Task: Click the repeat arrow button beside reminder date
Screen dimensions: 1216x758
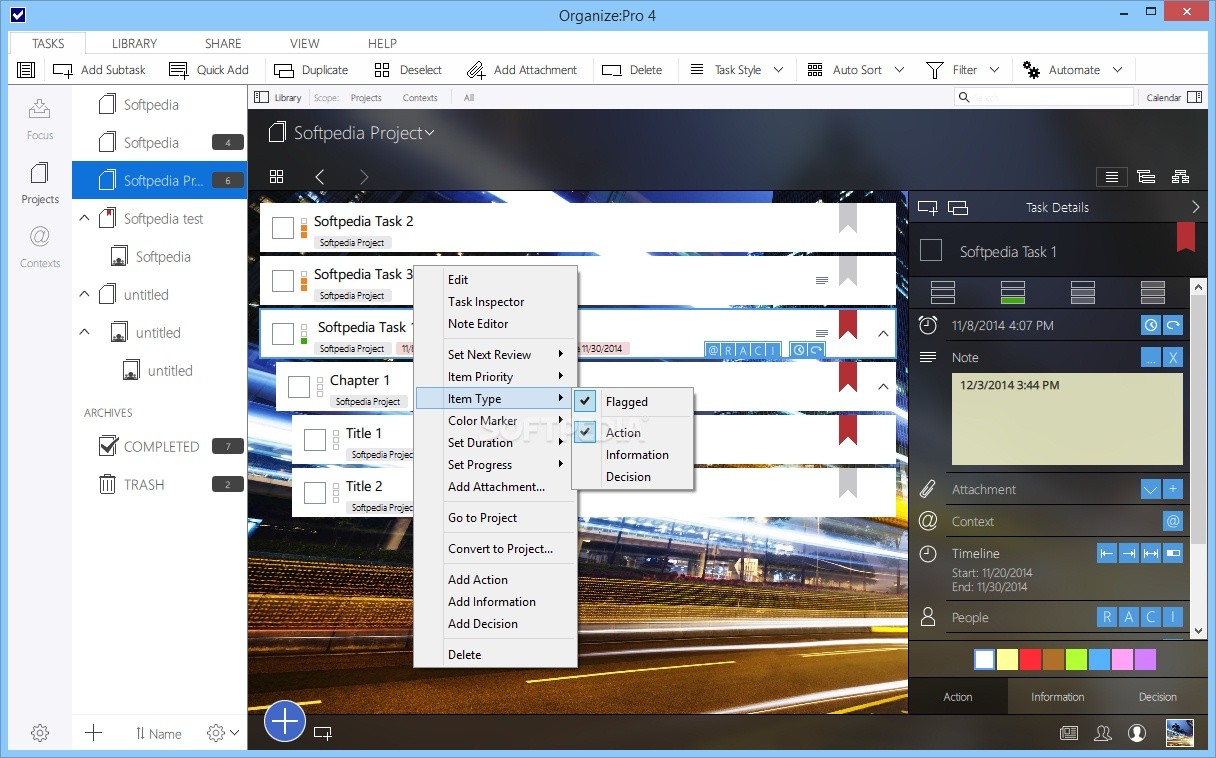Action: pos(1173,325)
